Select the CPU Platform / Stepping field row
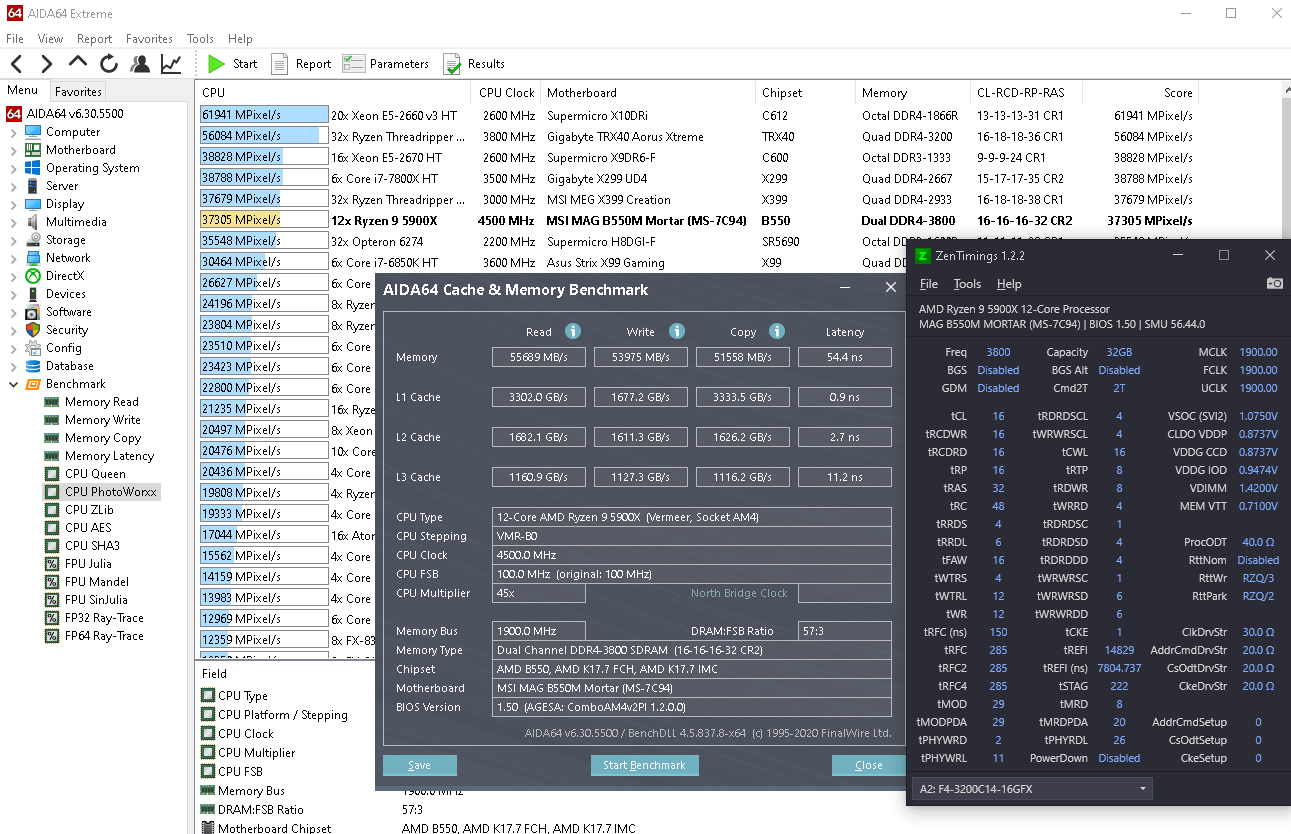1291x834 pixels. 283,715
